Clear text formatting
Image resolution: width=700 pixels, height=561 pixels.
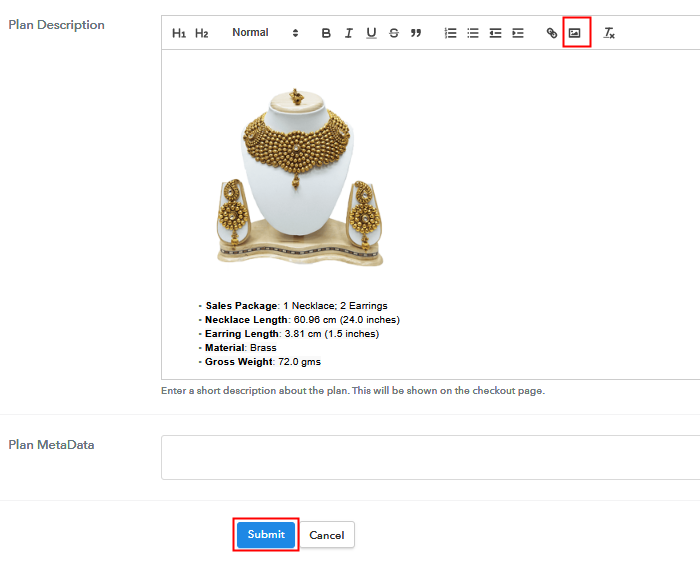pos(609,33)
